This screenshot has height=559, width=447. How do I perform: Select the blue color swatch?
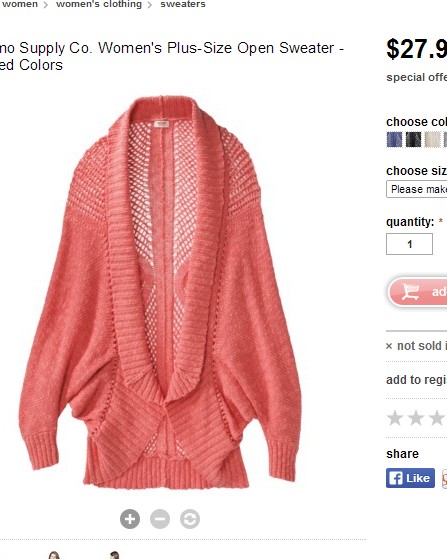pos(394,139)
